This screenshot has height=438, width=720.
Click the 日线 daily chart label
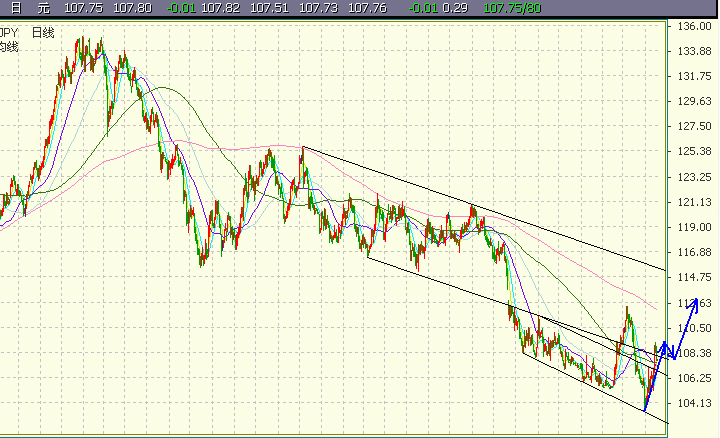click(x=43, y=33)
